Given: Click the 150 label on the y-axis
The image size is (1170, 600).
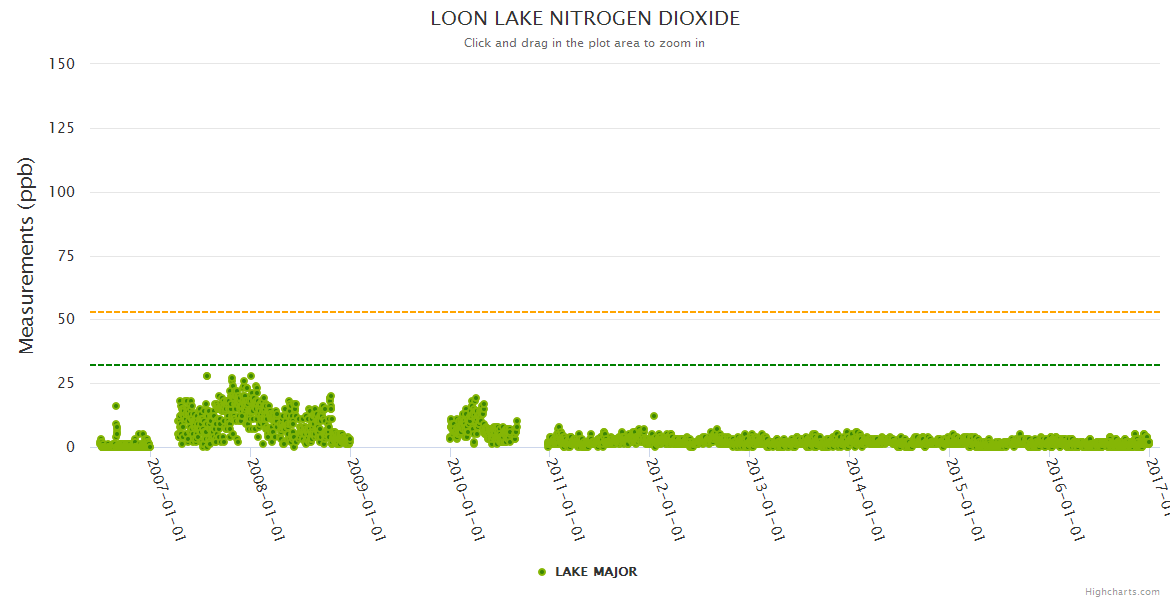Looking at the screenshot, I should coord(61,64).
